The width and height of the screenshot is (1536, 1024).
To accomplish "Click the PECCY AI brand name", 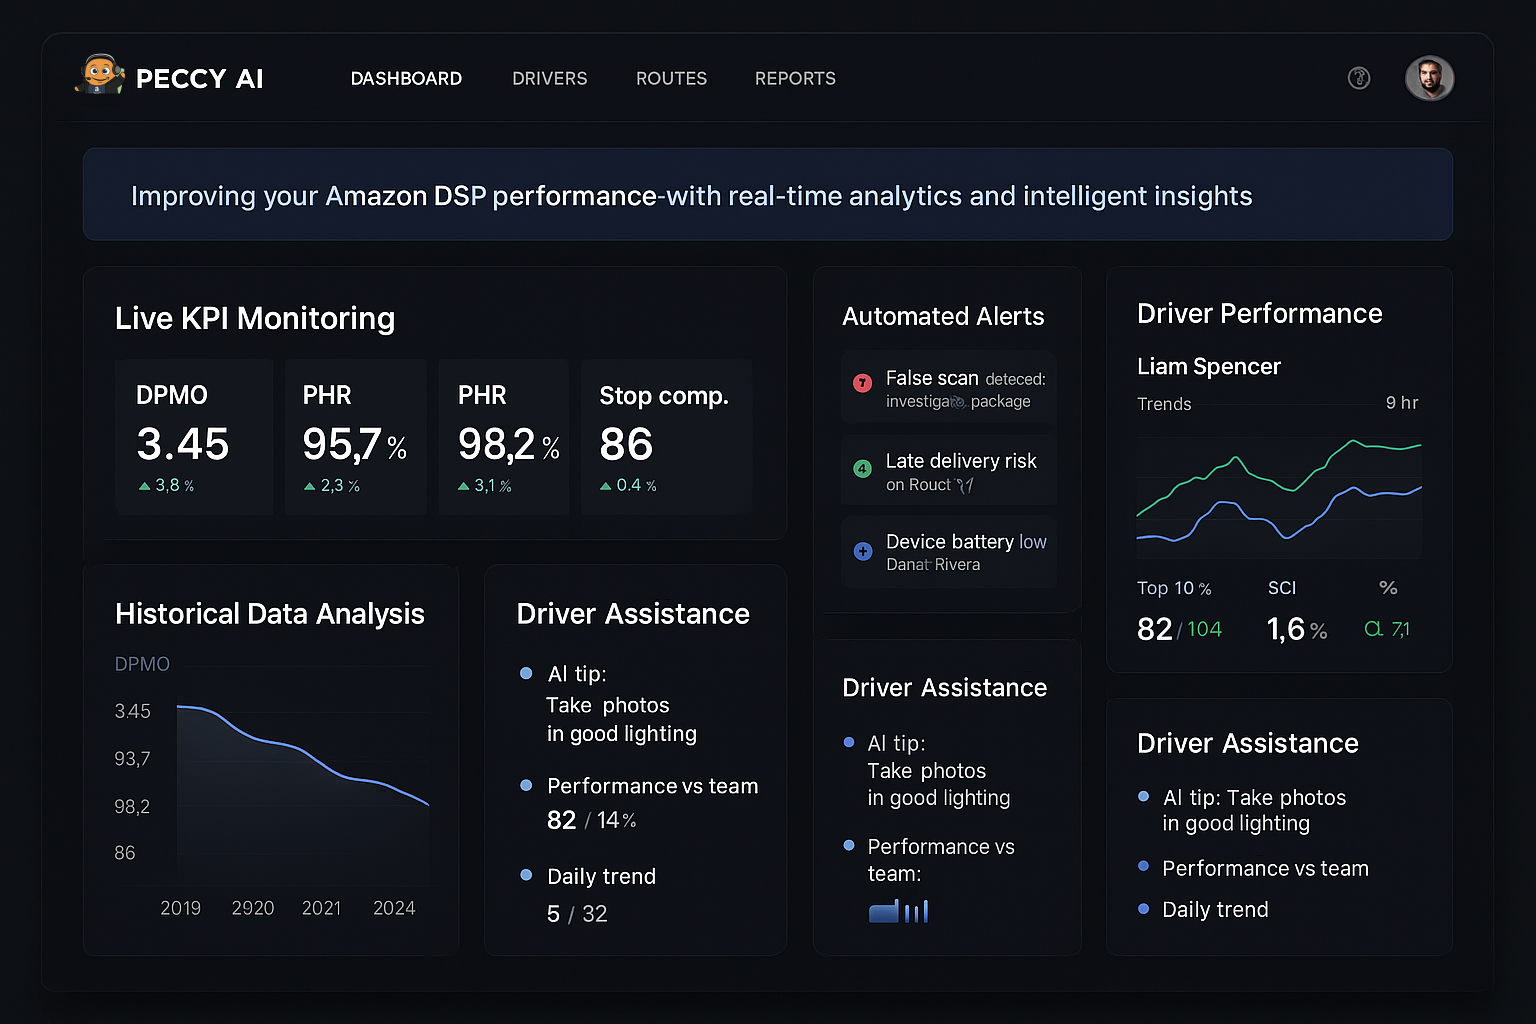I will tap(200, 79).
